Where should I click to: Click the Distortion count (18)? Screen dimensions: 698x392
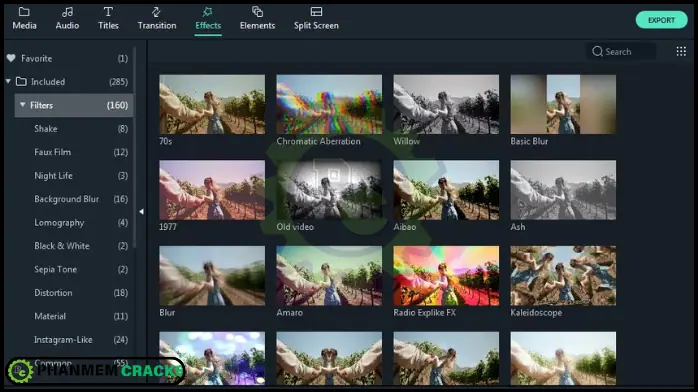point(121,293)
